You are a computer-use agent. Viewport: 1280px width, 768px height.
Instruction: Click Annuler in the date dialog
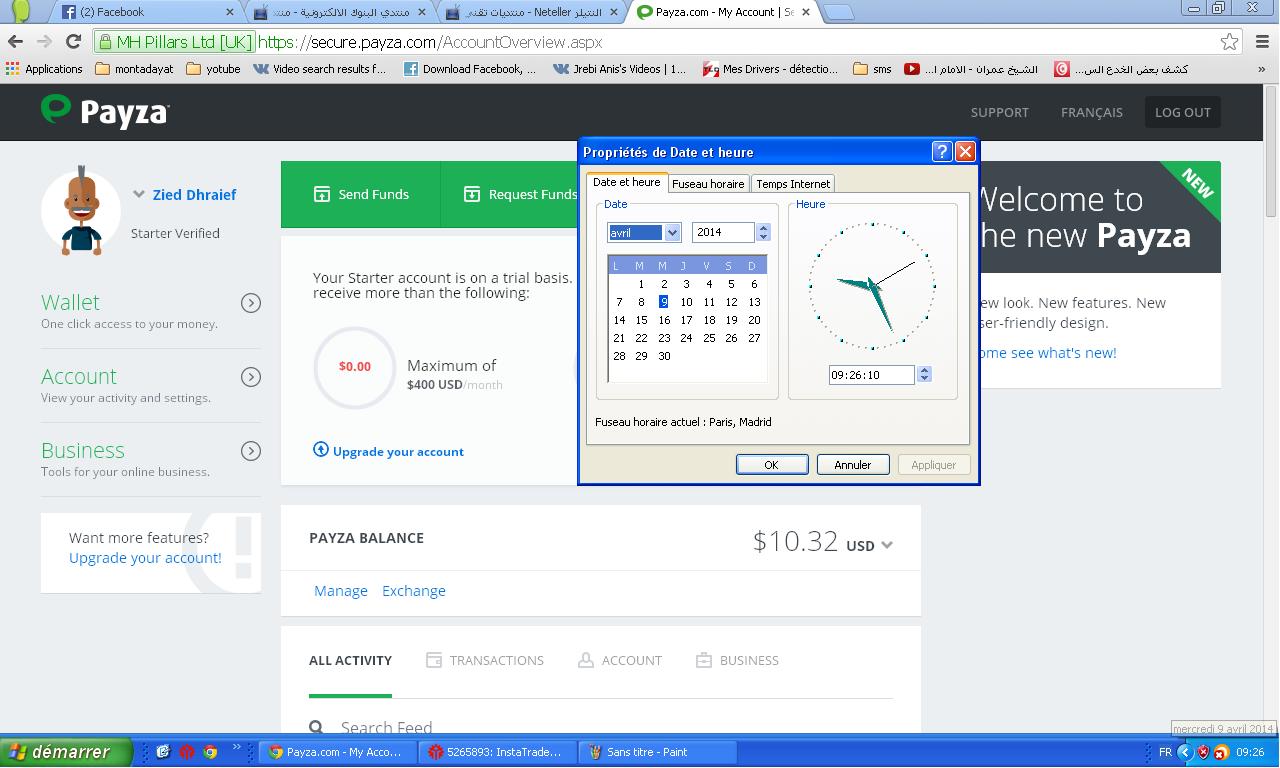(x=852, y=464)
